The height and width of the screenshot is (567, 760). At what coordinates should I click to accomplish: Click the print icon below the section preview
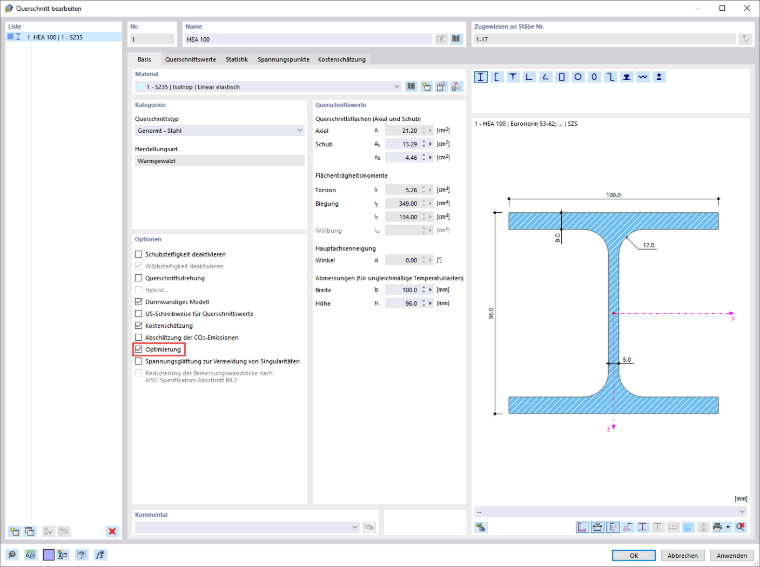pyautogui.click(x=717, y=527)
